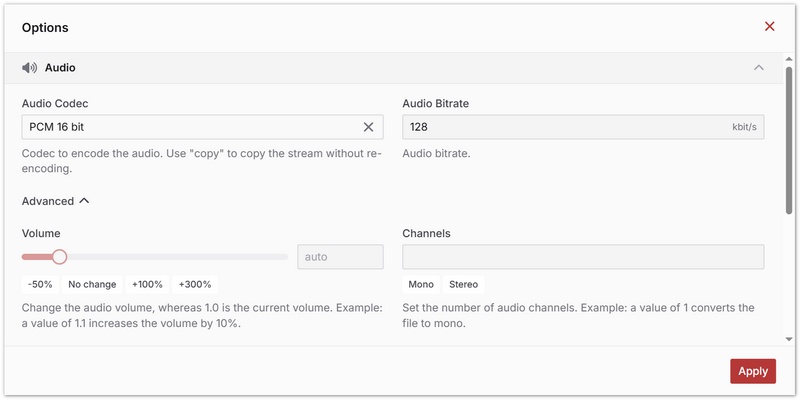Image resolution: width=800 pixels, height=400 pixels.
Task: Click the Audio section header label
Action: 60,68
